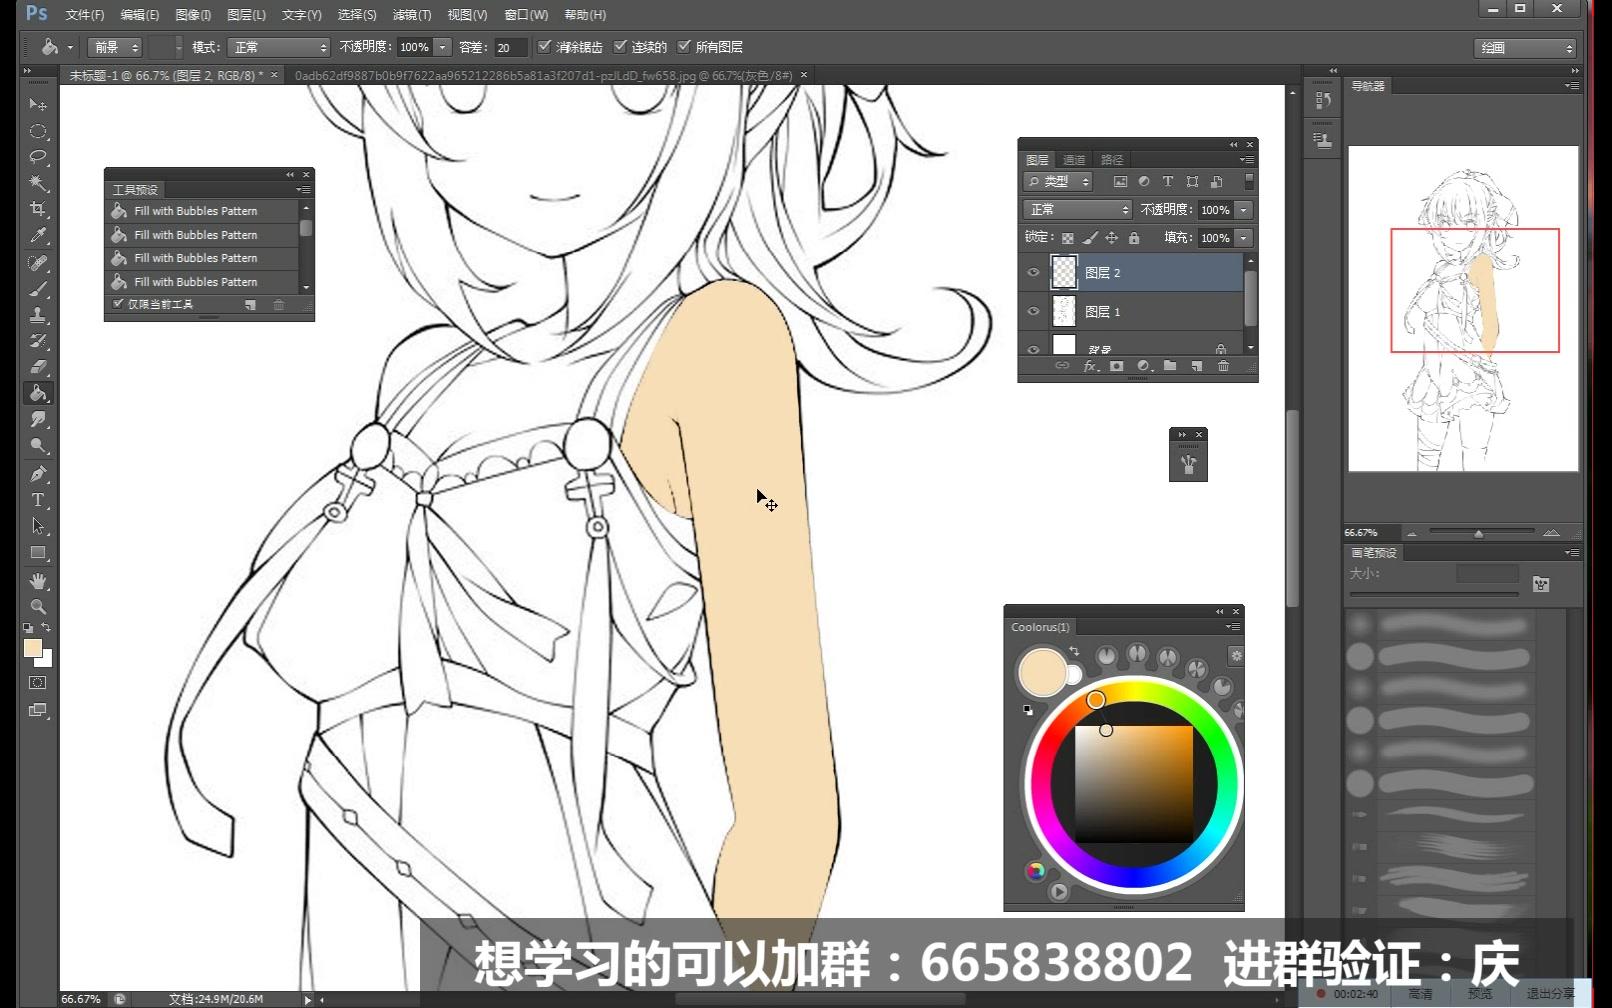Select the Type tool
The height and width of the screenshot is (1008, 1612).
click(38, 500)
